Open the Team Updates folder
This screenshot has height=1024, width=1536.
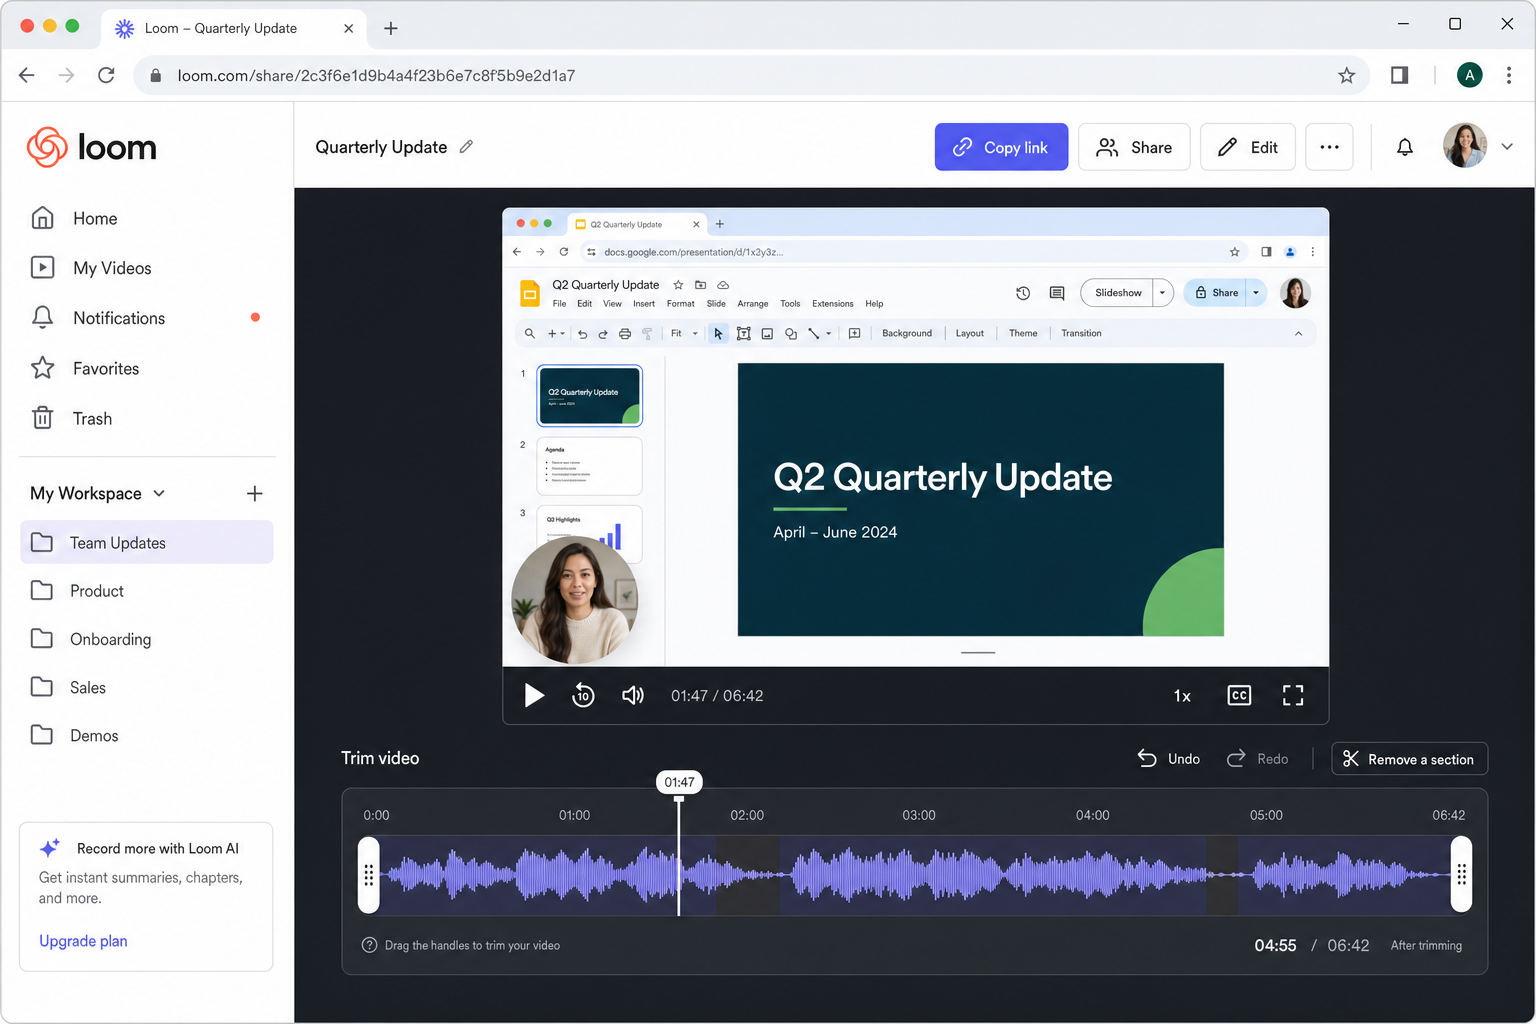146,542
